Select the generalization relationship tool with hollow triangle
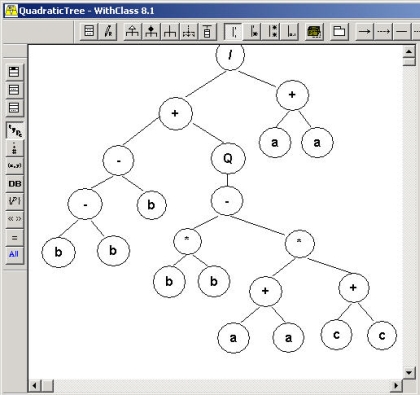This screenshot has width=420, height=395. (x=133, y=32)
